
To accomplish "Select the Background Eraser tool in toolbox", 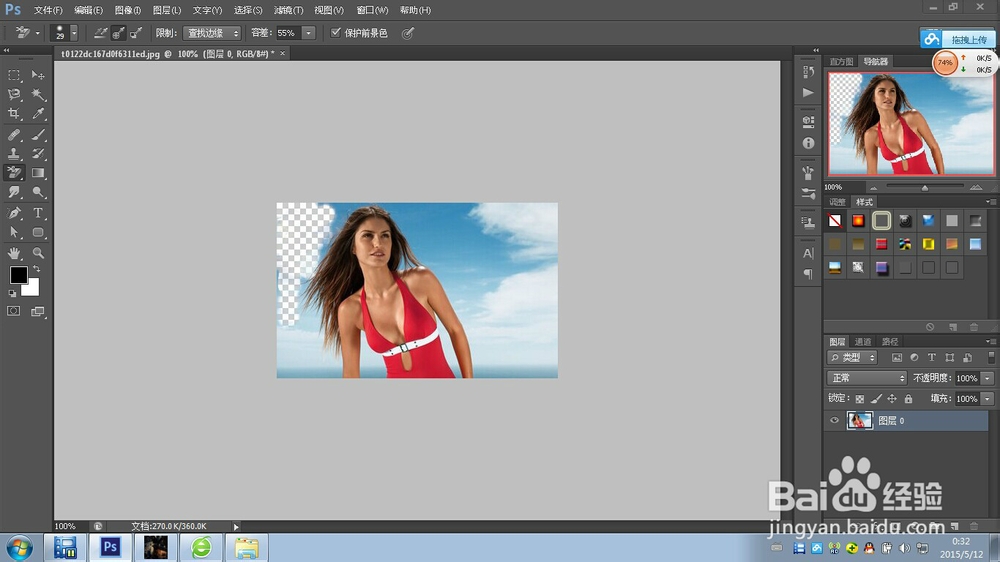I will [x=13, y=173].
